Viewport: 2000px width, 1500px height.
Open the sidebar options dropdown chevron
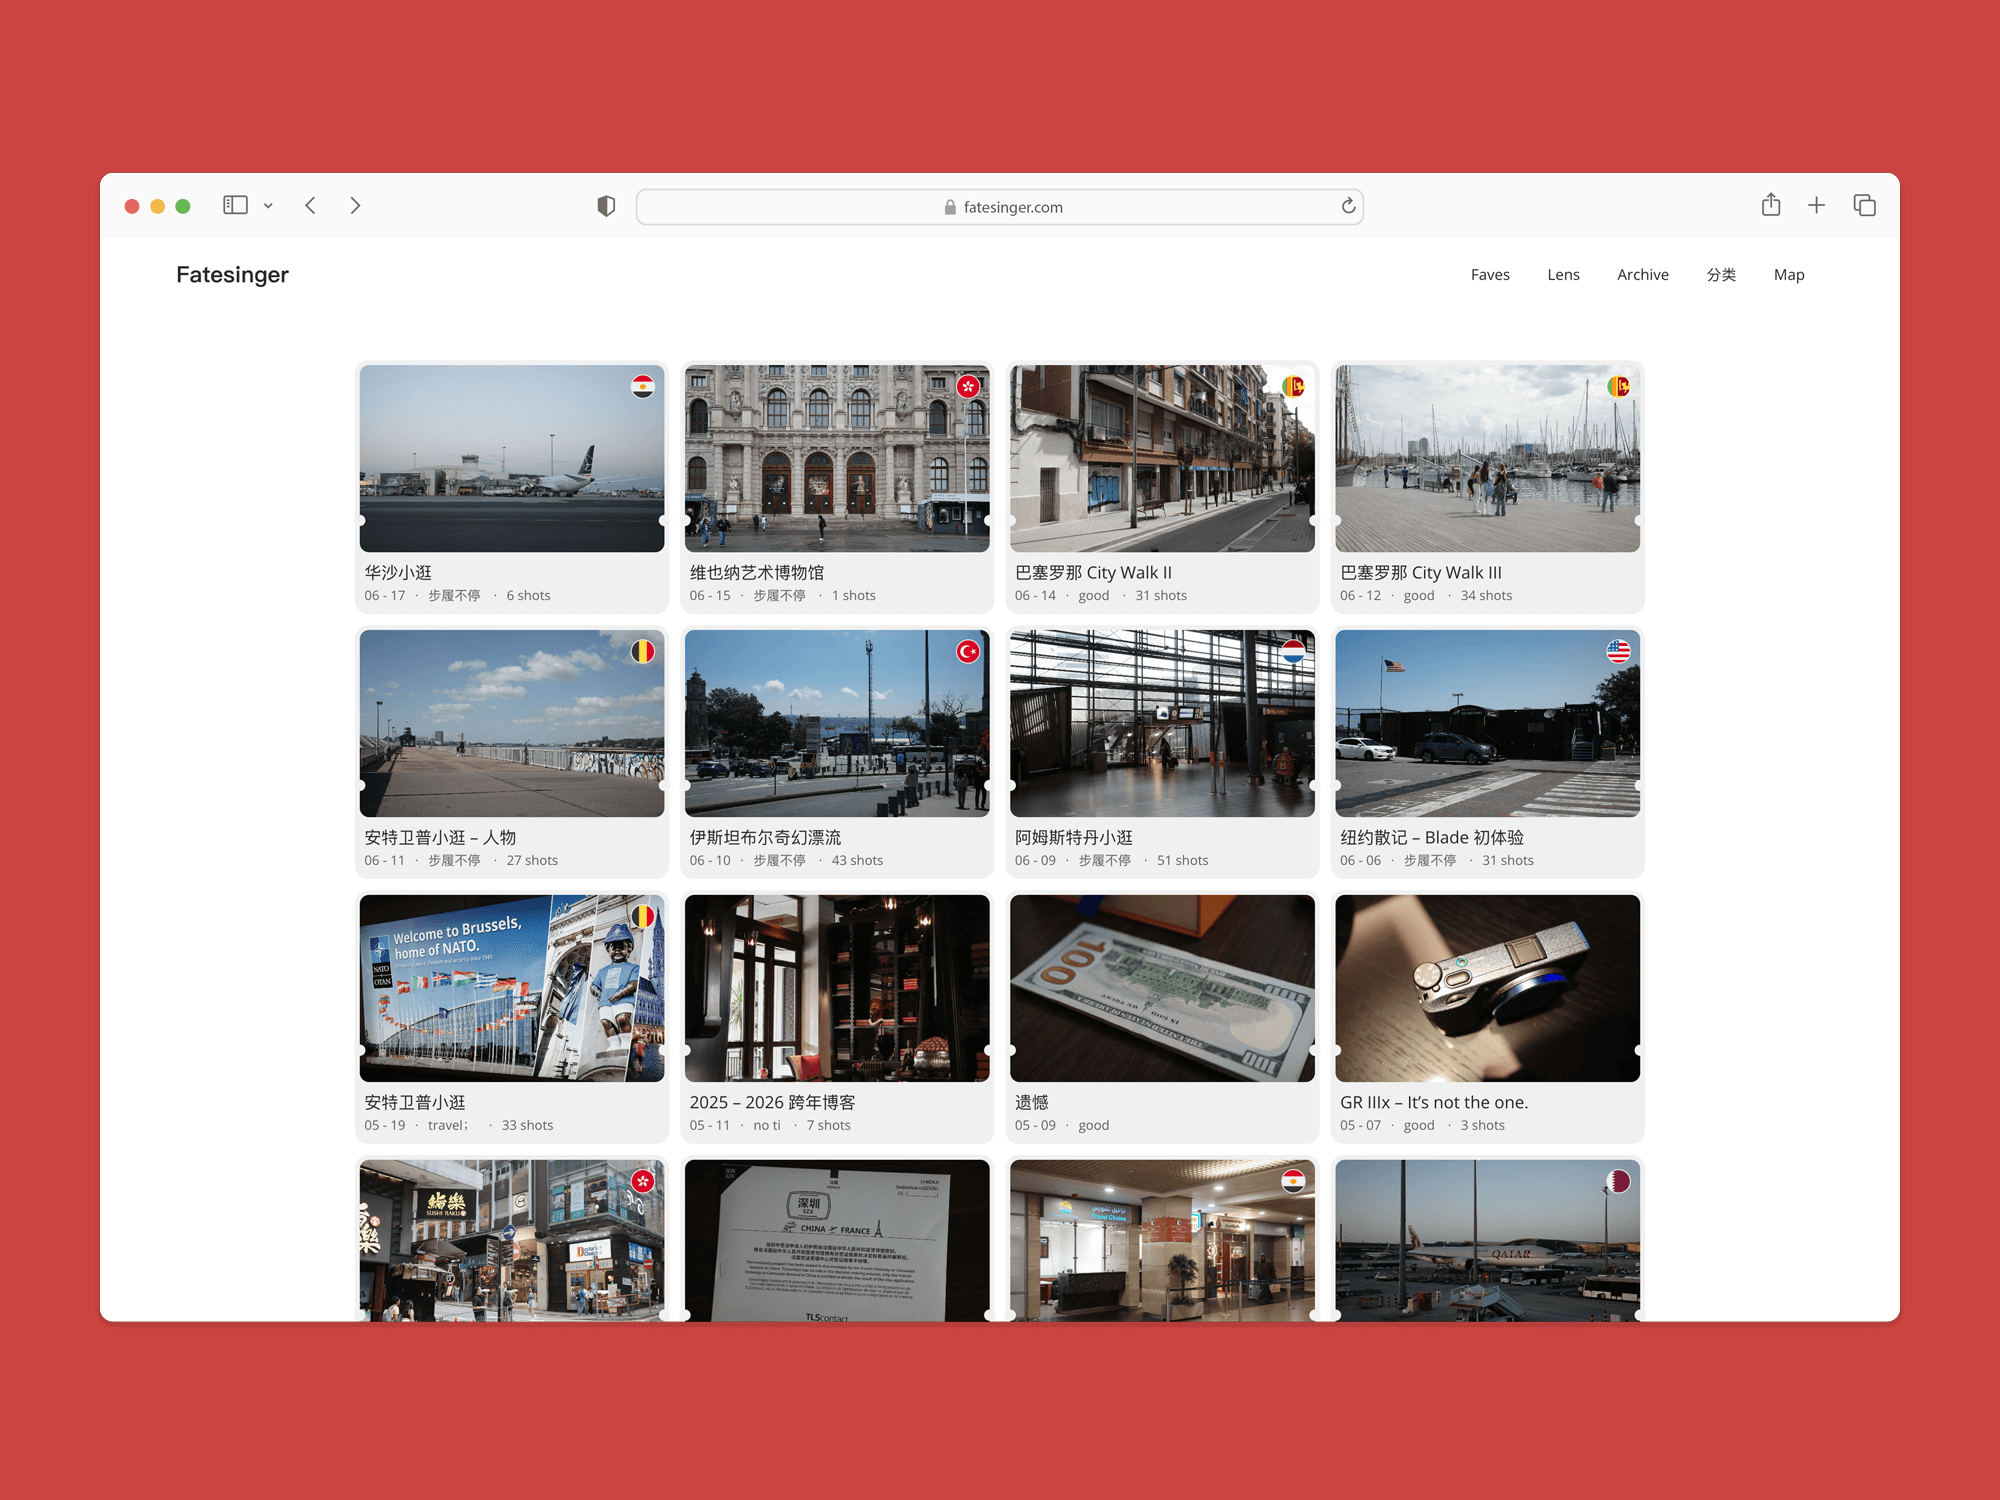[268, 206]
